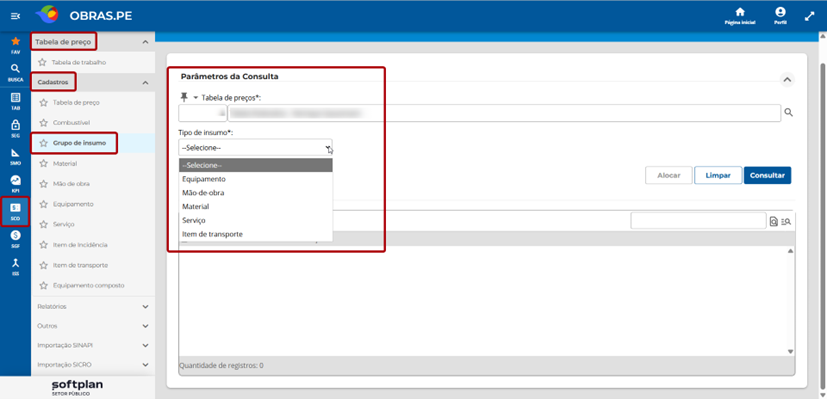Image resolution: width=827 pixels, height=399 pixels.
Task: Select the SEG lock sidebar icon
Action: point(15,129)
